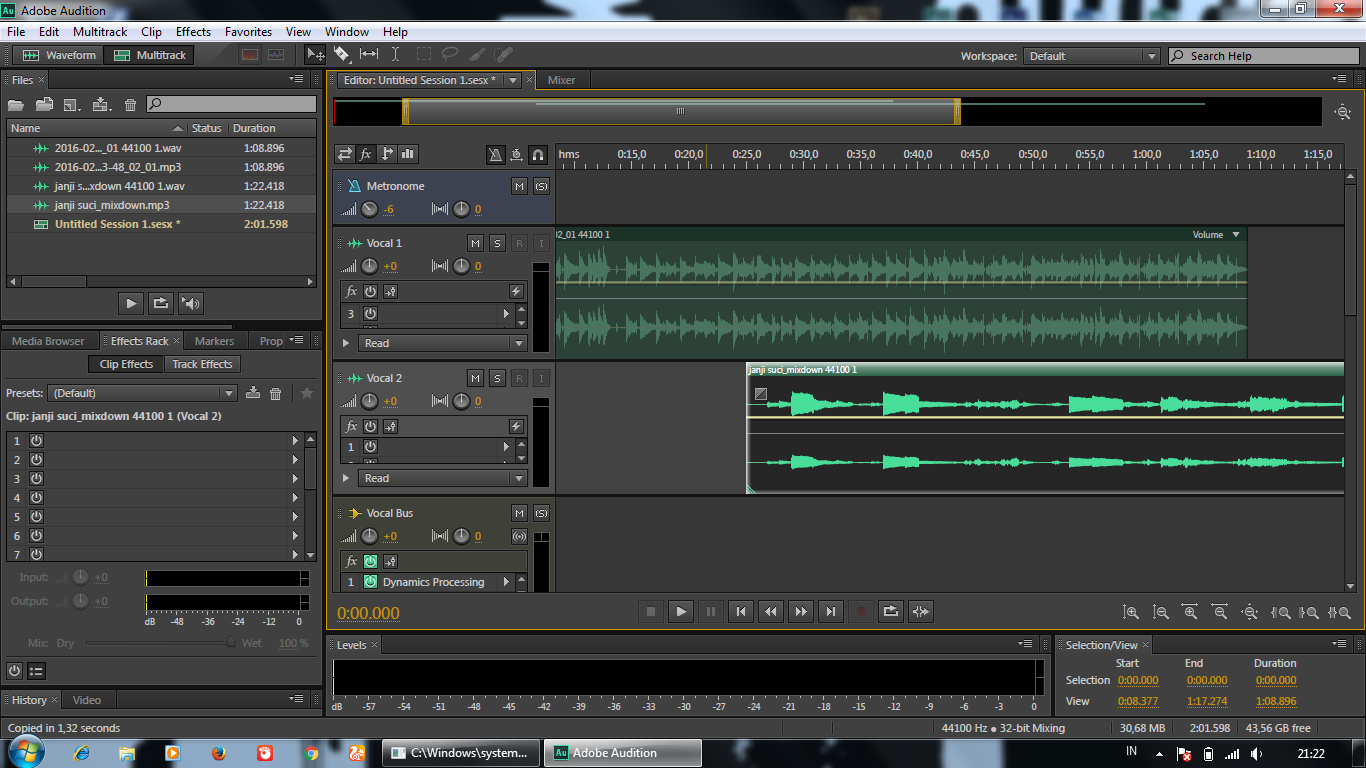The width and height of the screenshot is (1366, 768).
Task: Open Firefox from the Windows taskbar
Action: pyautogui.click(x=218, y=752)
